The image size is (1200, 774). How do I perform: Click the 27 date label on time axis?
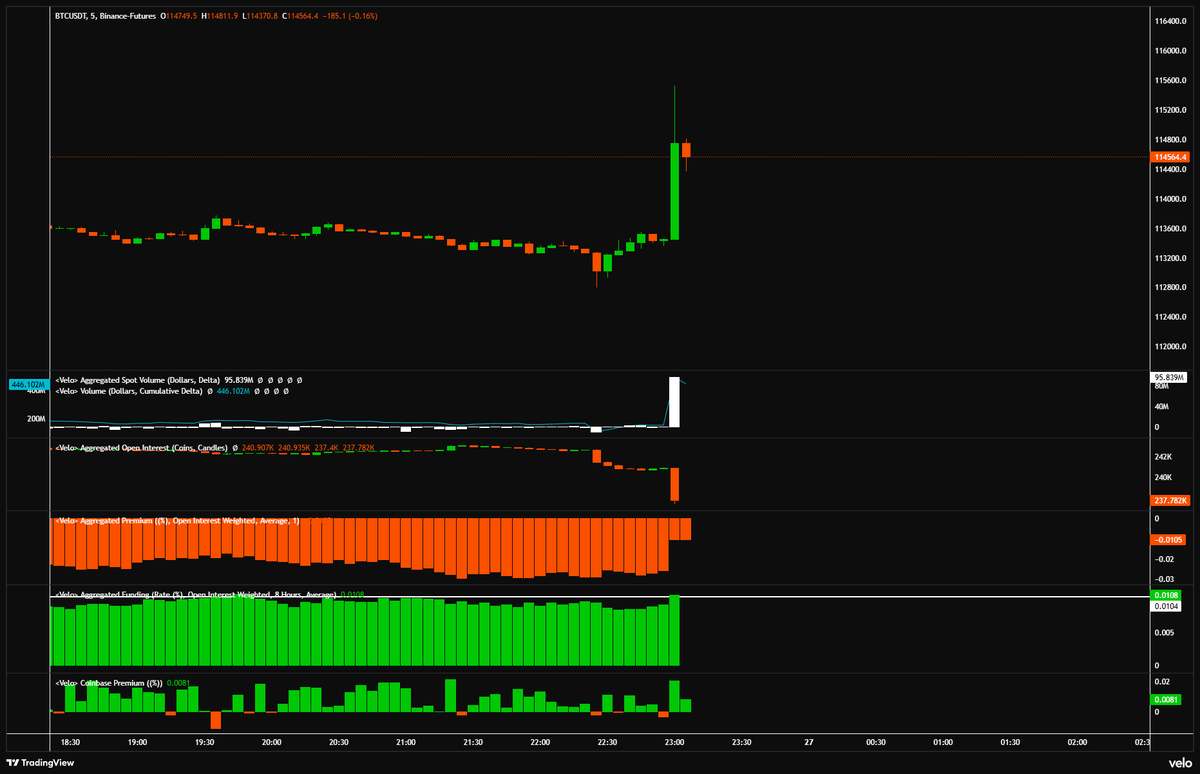tap(809, 743)
